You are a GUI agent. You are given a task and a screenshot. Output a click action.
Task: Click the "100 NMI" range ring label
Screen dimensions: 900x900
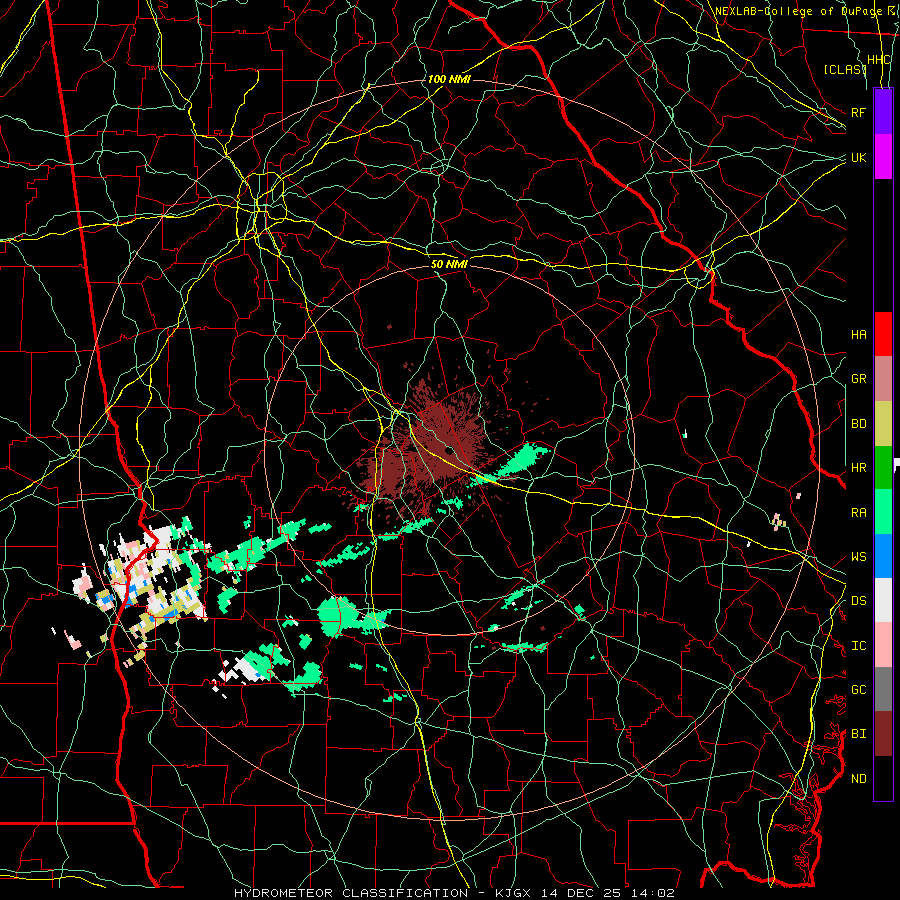point(449,79)
